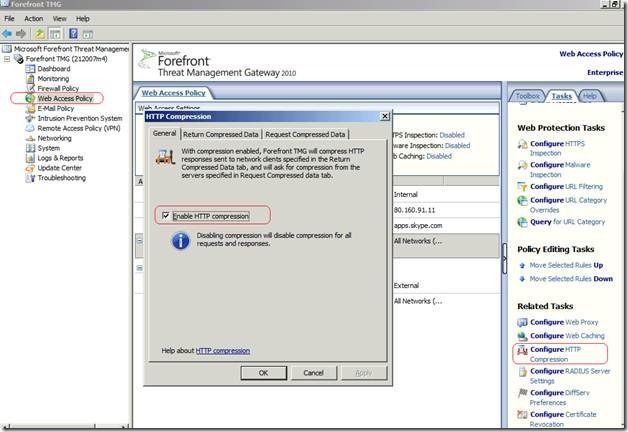Image resolution: width=628 pixels, height=432 pixels.
Task: Click the Show/Hide console tree toolbar icon
Action: pyautogui.click(x=55, y=34)
